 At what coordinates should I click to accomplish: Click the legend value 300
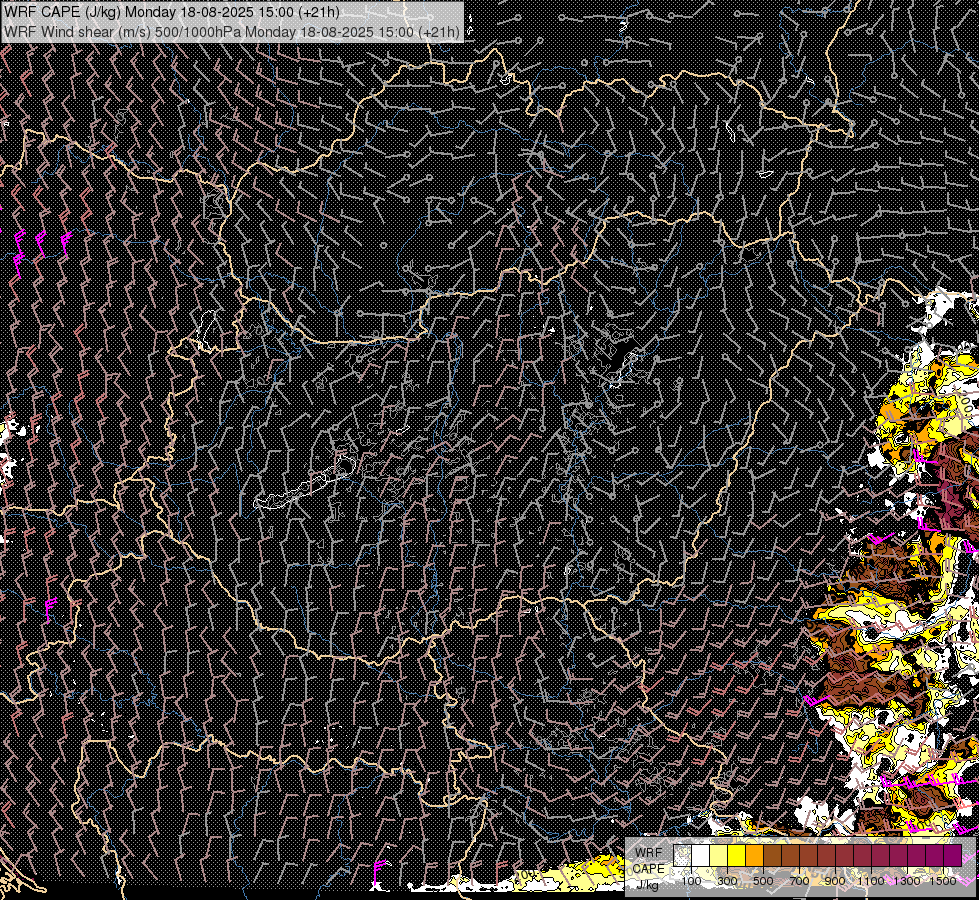[x=727, y=881]
